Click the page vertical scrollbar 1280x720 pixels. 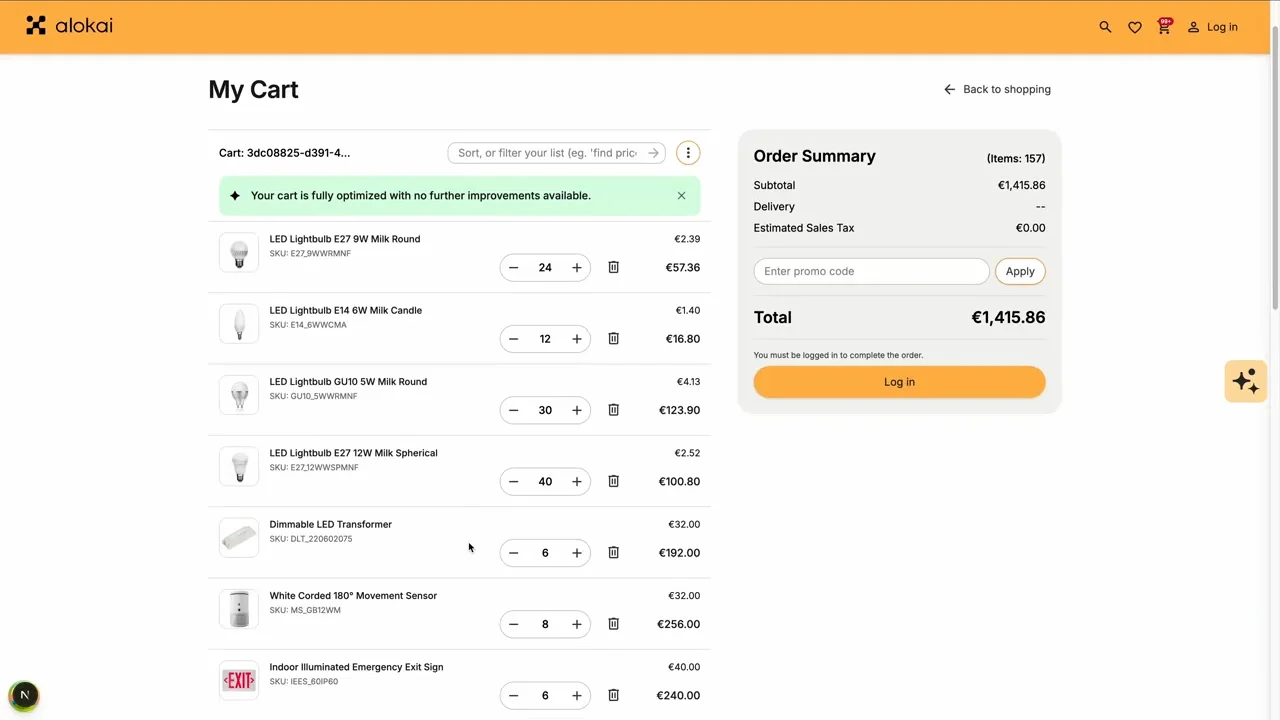[x=1274, y=170]
